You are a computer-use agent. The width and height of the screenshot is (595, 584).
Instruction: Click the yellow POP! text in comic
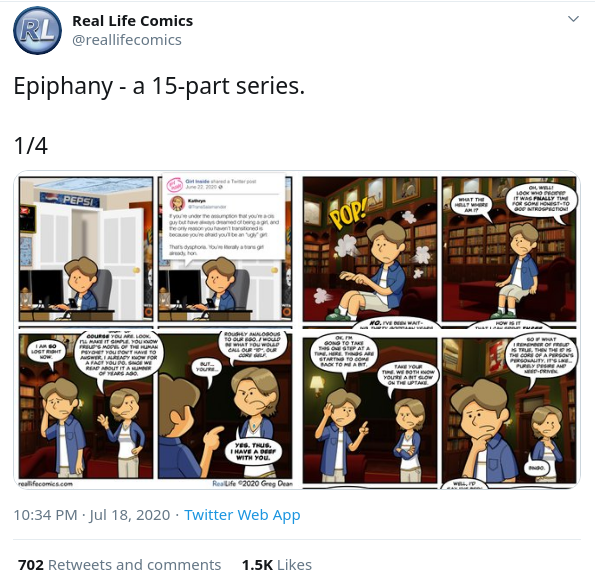[x=349, y=217]
